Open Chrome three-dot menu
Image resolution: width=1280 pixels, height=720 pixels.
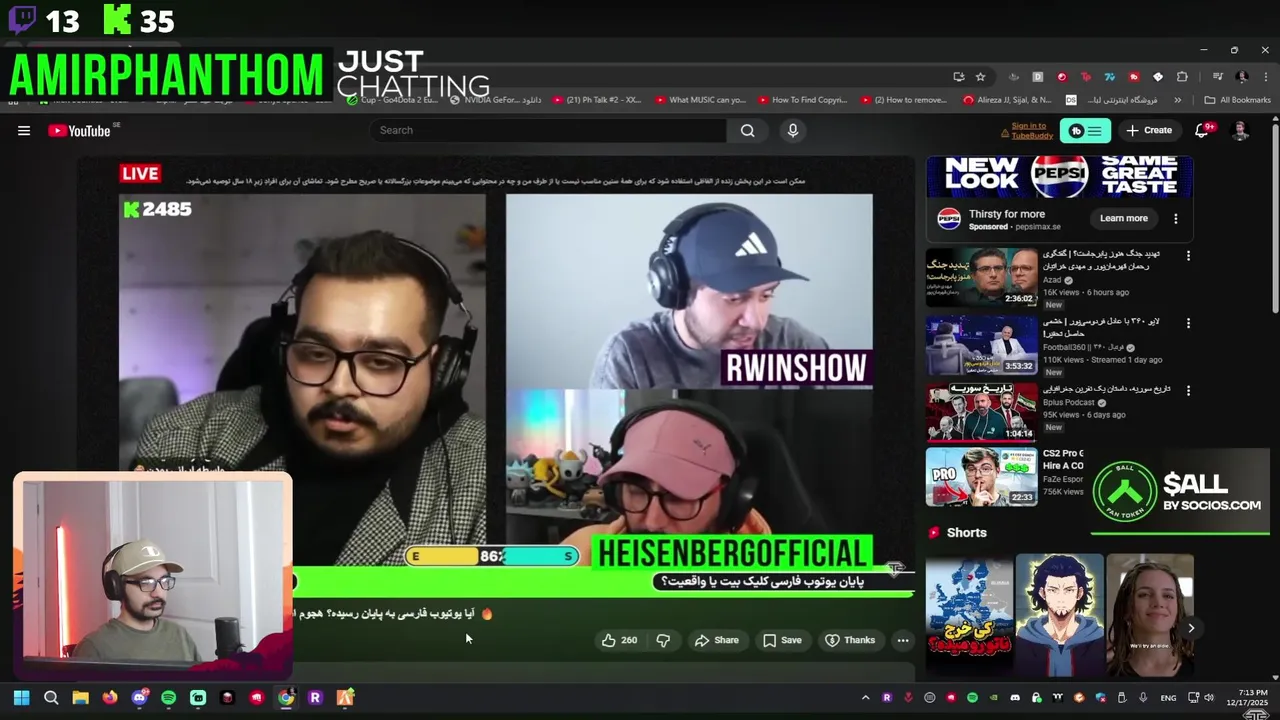[x=1264, y=77]
